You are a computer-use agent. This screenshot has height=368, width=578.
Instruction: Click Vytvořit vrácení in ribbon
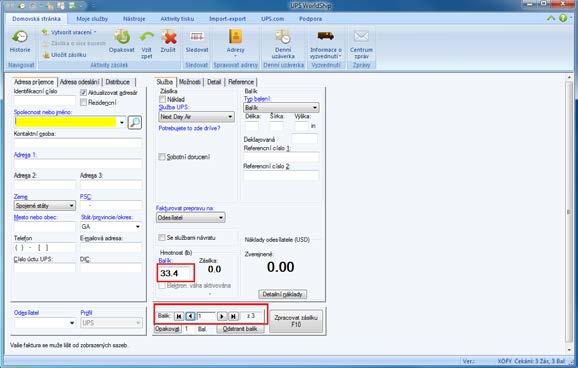click(69, 32)
